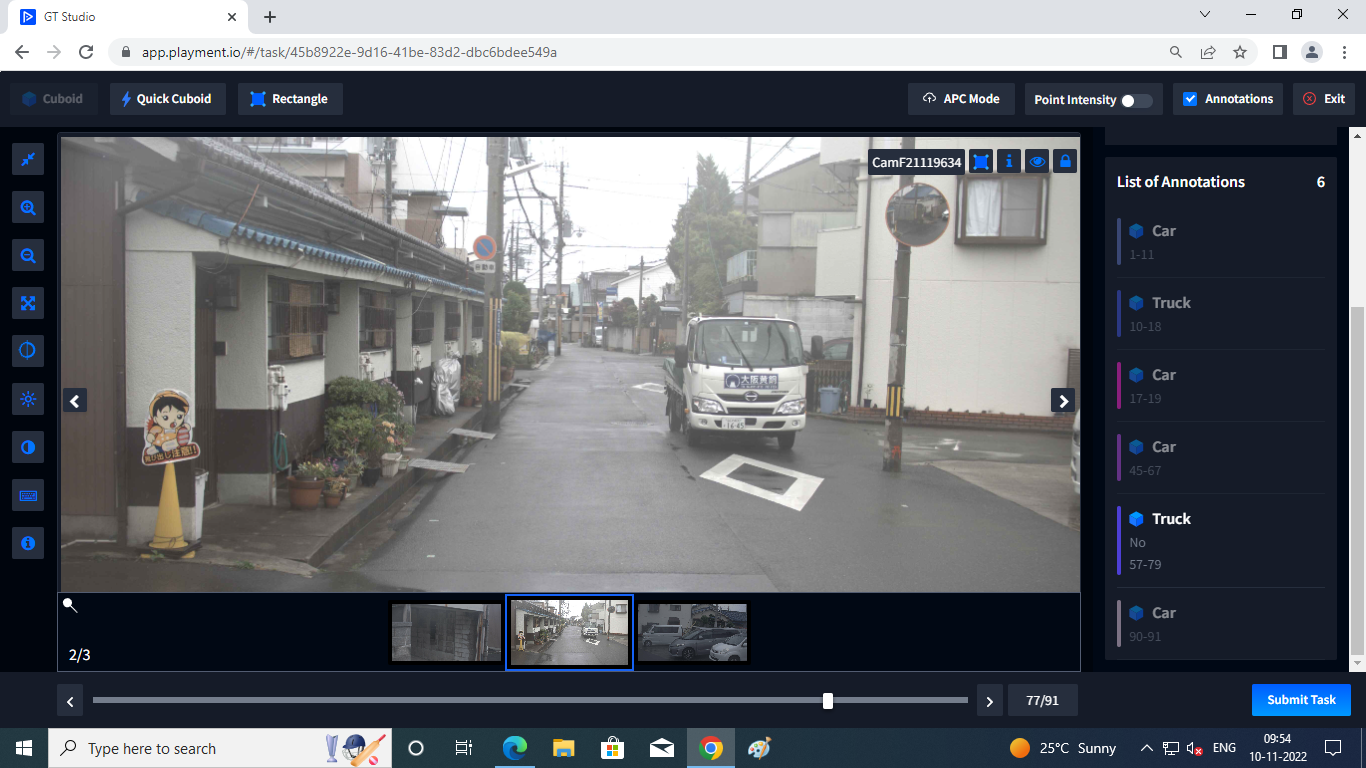Click the camera info icon beside CamF21119634
This screenshot has width=1366, height=768.
pyautogui.click(x=1009, y=161)
